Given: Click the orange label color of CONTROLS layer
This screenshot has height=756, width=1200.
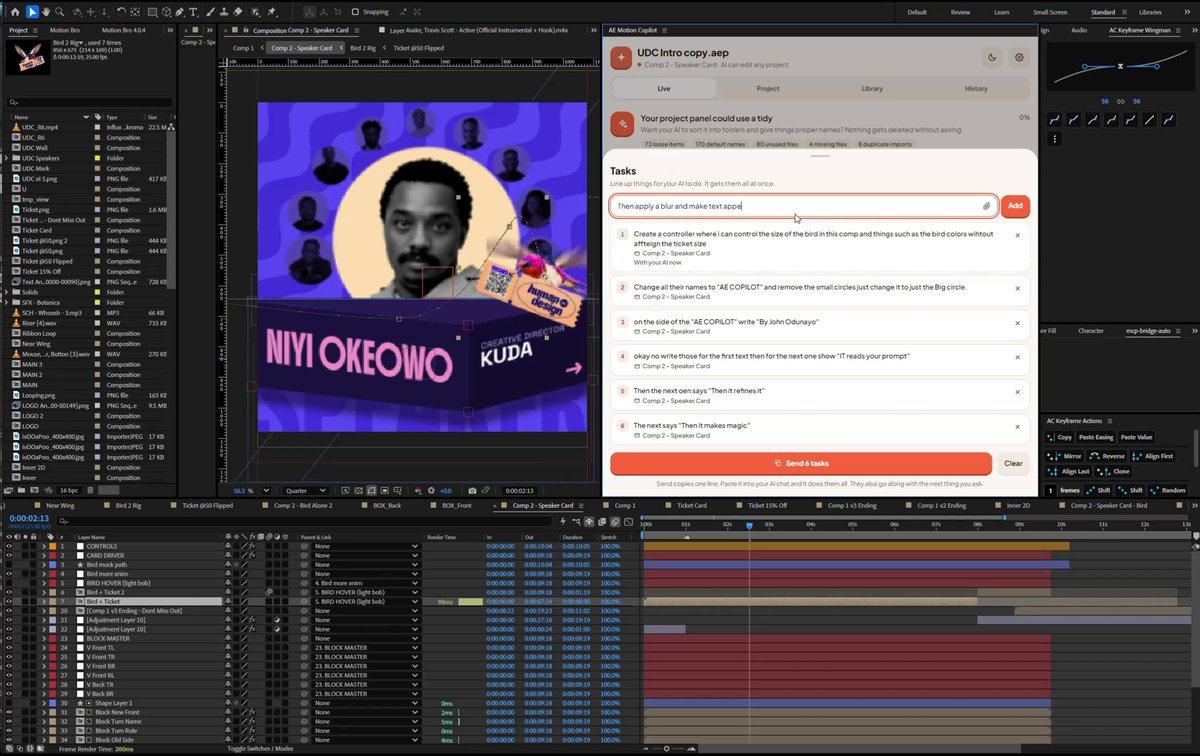Looking at the screenshot, I should (53, 546).
